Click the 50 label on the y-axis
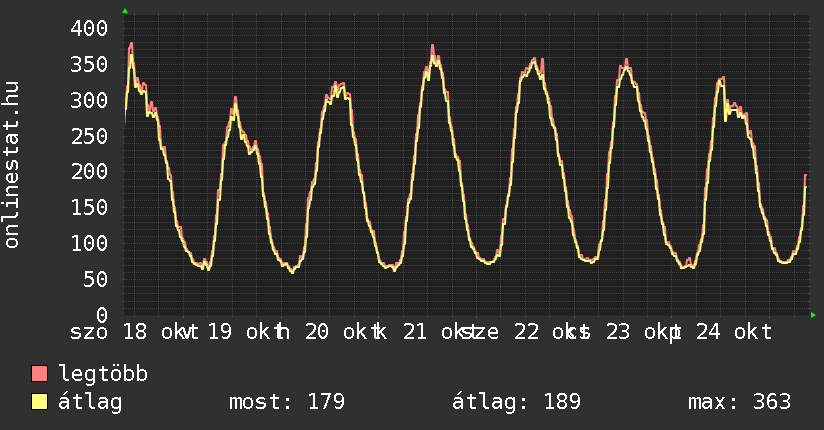The image size is (824, 430). 95,279
